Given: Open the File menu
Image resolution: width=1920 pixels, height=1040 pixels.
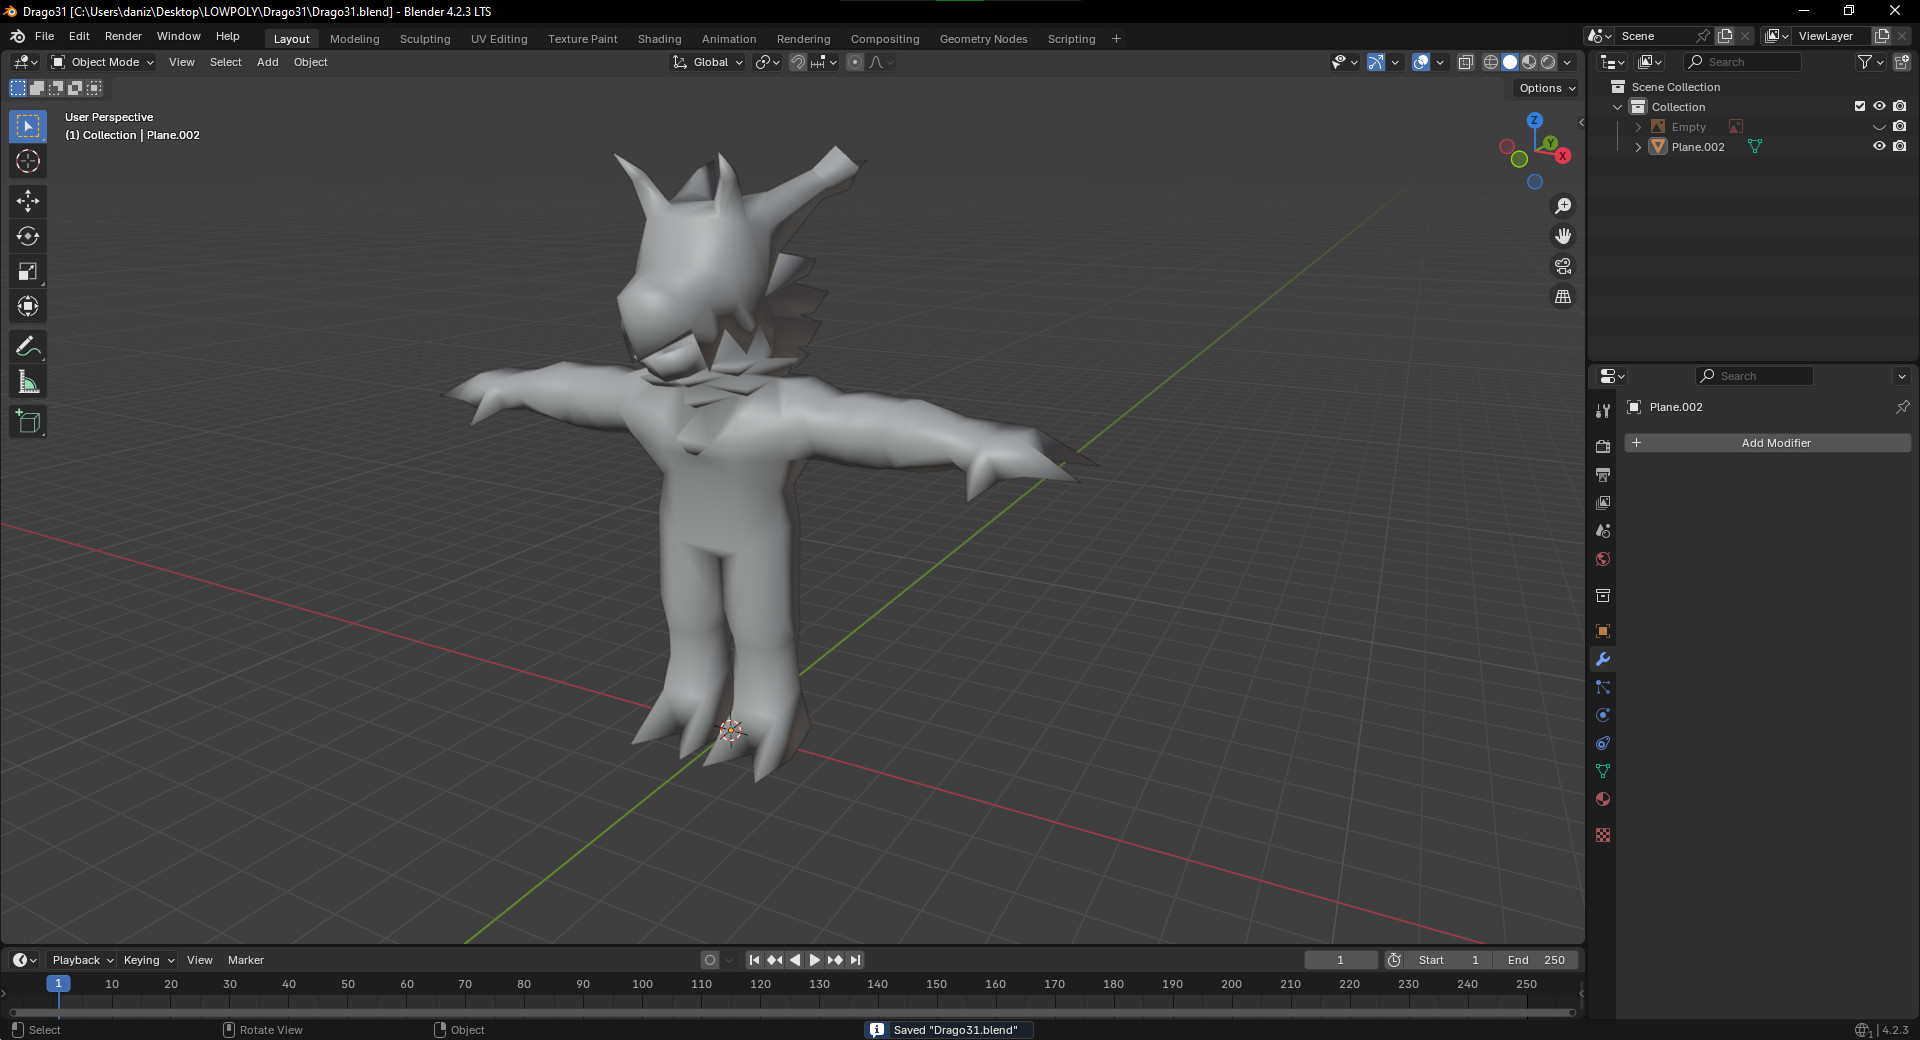Looking at the screenshot, I should 44,36.
